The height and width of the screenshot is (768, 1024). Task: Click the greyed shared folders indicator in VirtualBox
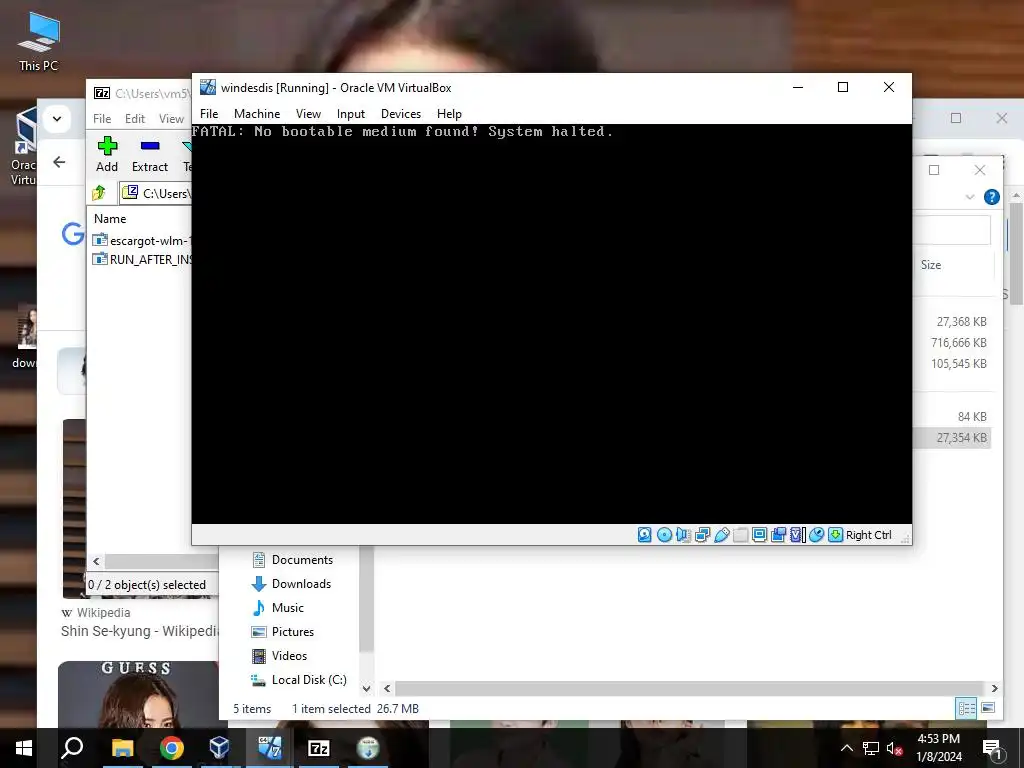point(741,535)
